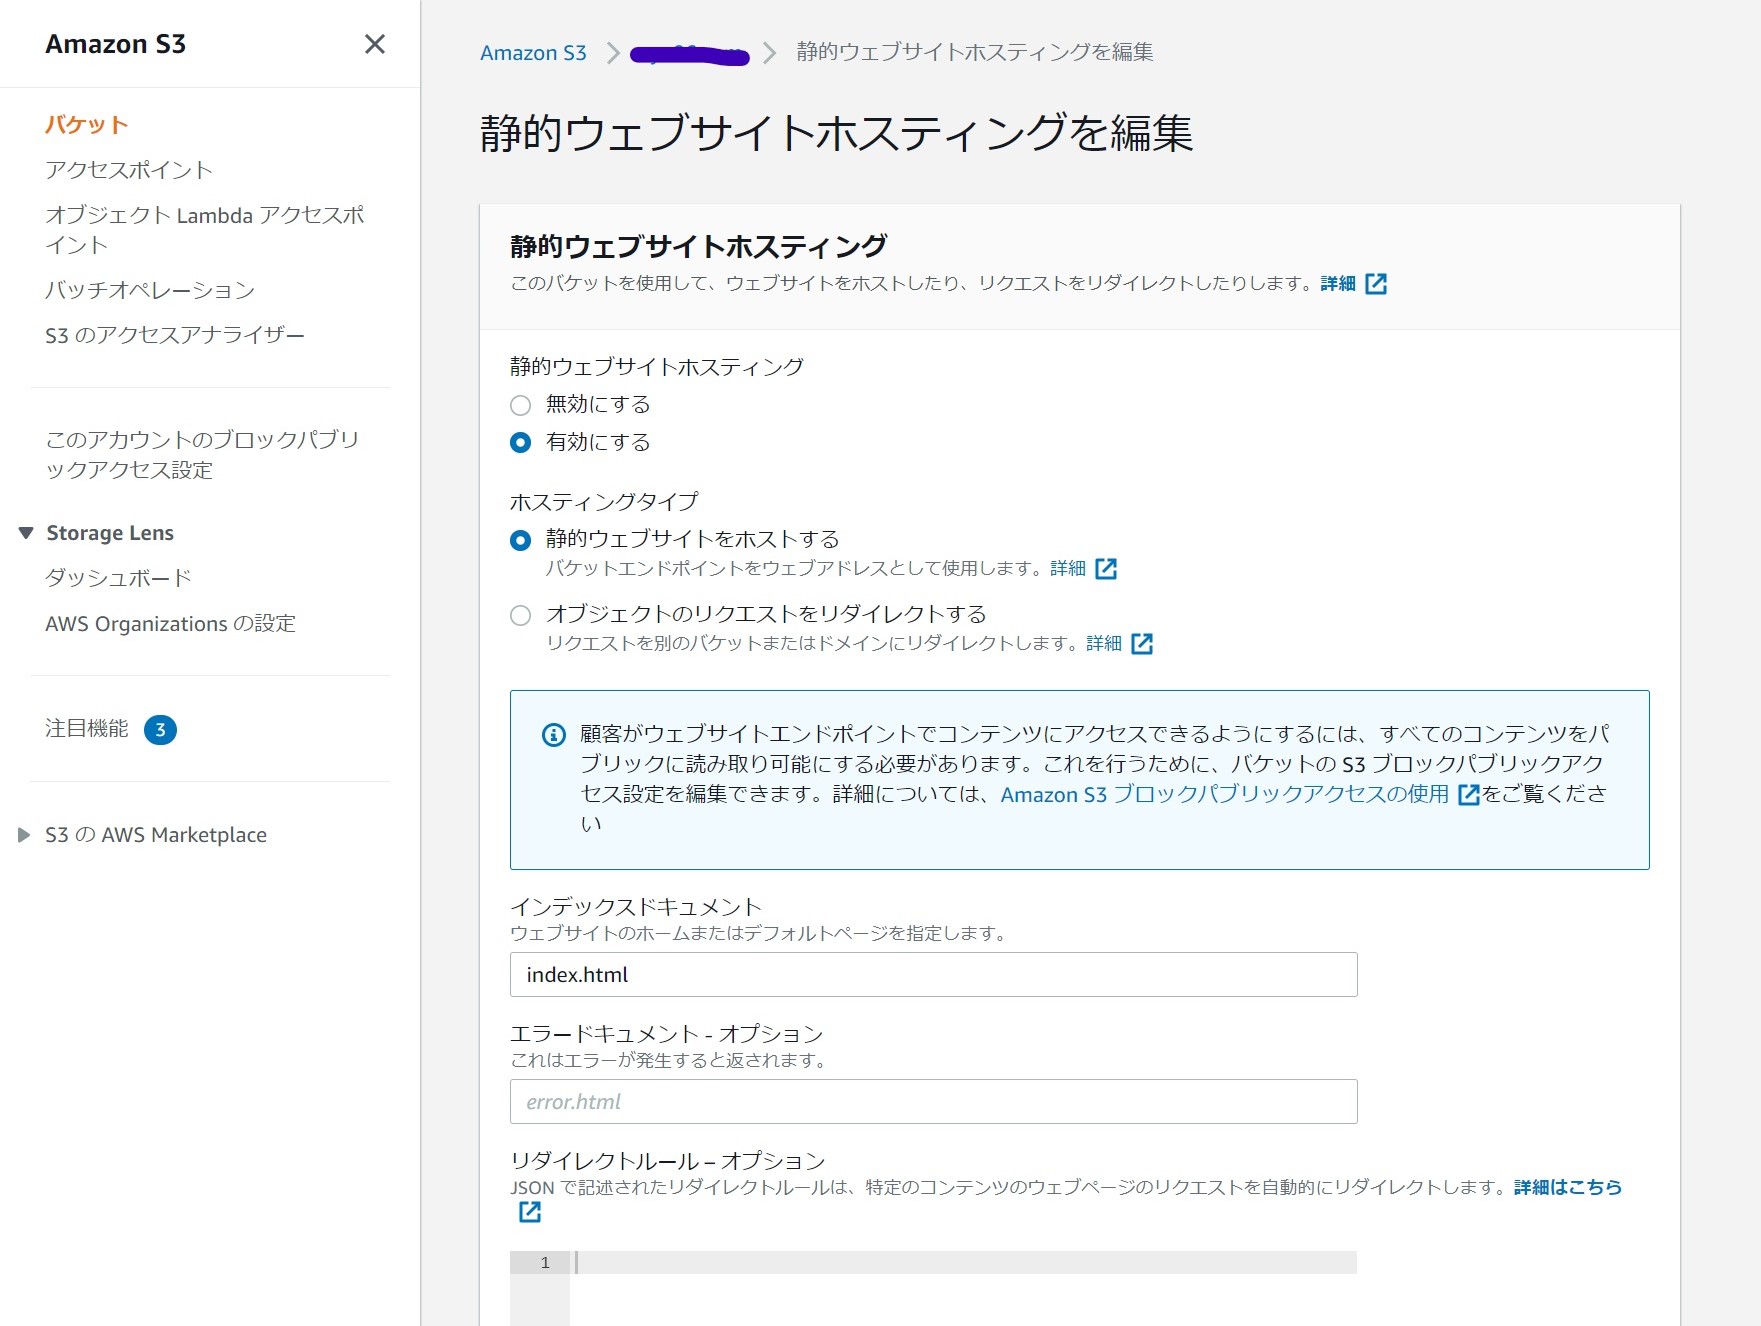This screenshot has height=1326, width=1761.
Task: Click the external link icon beside header 詳細
Action: [x=1376, y=284]
